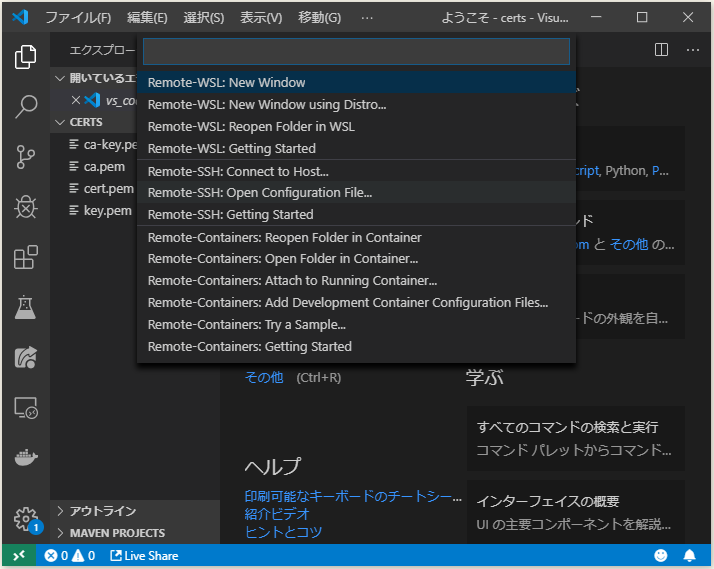The width and height of the screenshot is (714, 569).
Task: Click the VS Code logo in title bar
Action: pyautogui.click(x=20, y=17)
